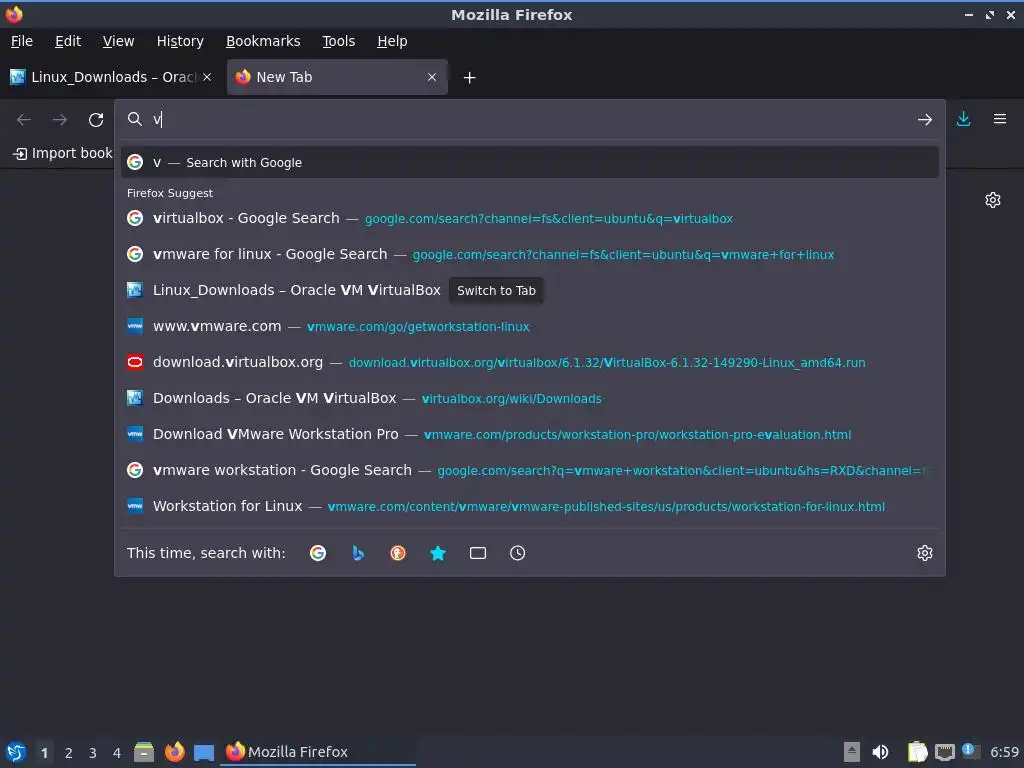This screenshot has width=1024, height=768.
Task: Close the Linux_Downloads tab
Action: point(207,77)
